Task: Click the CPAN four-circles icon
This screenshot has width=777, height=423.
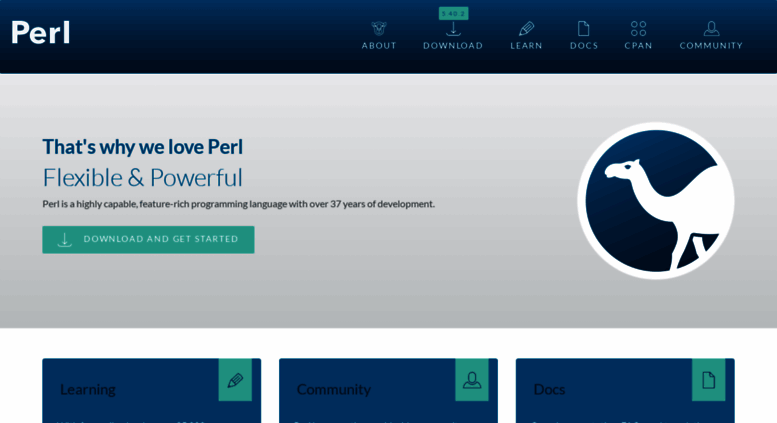Action: coord(638,28)
